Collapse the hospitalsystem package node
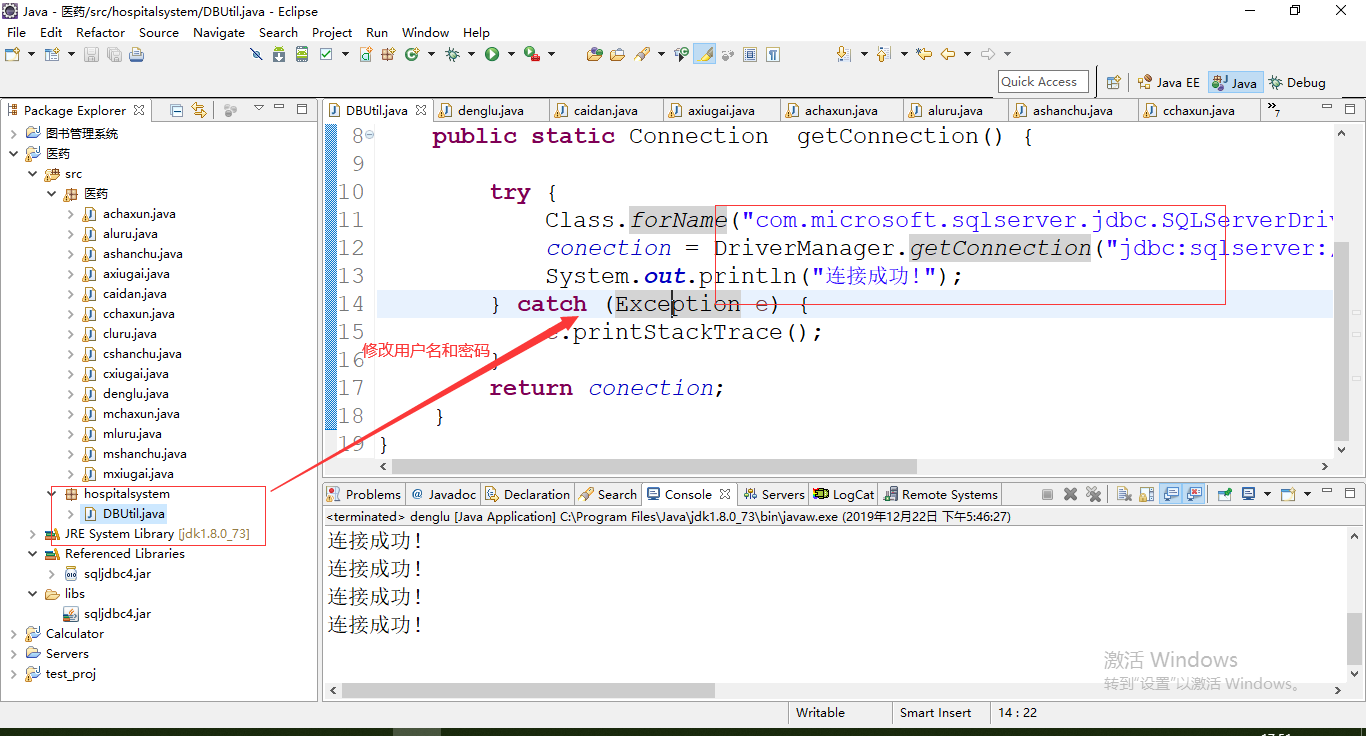This screenshot has width=1366, height=736. click(52, 494)
